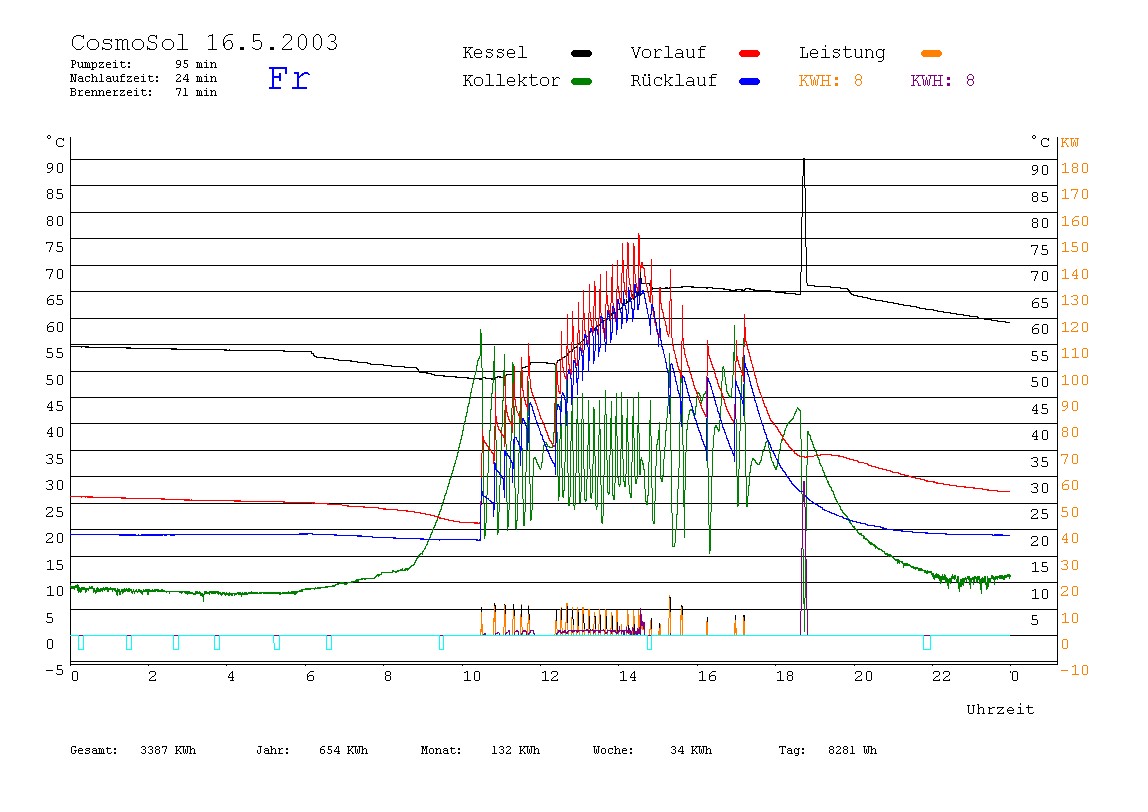Viewport: 1148px width, 812px height.
Task: Click the Nachlaufzeit value 24 min
Action: coord(195,78)
